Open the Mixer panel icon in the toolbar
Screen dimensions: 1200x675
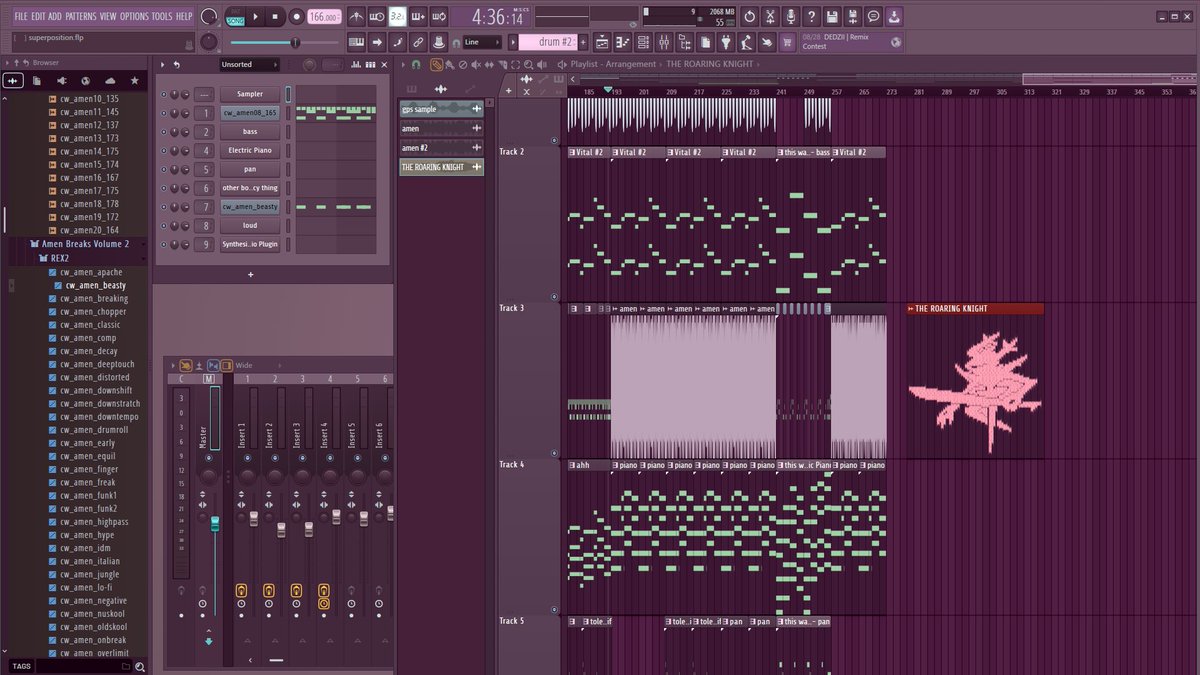(x=665, y=41)
